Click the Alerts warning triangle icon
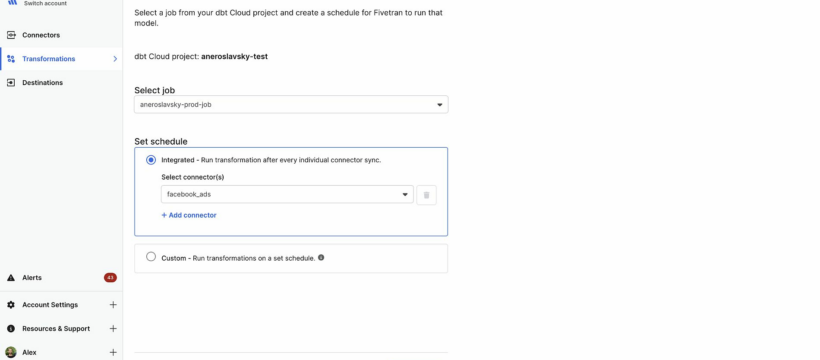 [11, 278]
